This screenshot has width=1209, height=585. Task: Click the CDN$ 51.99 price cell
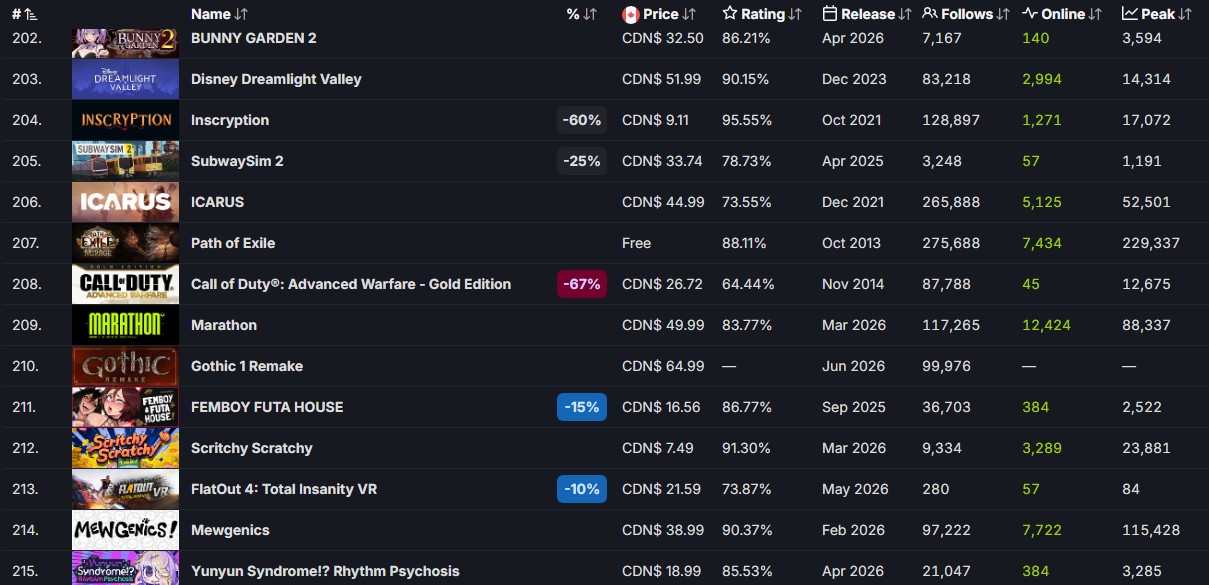pyautogui.click(x=662, y=79)
